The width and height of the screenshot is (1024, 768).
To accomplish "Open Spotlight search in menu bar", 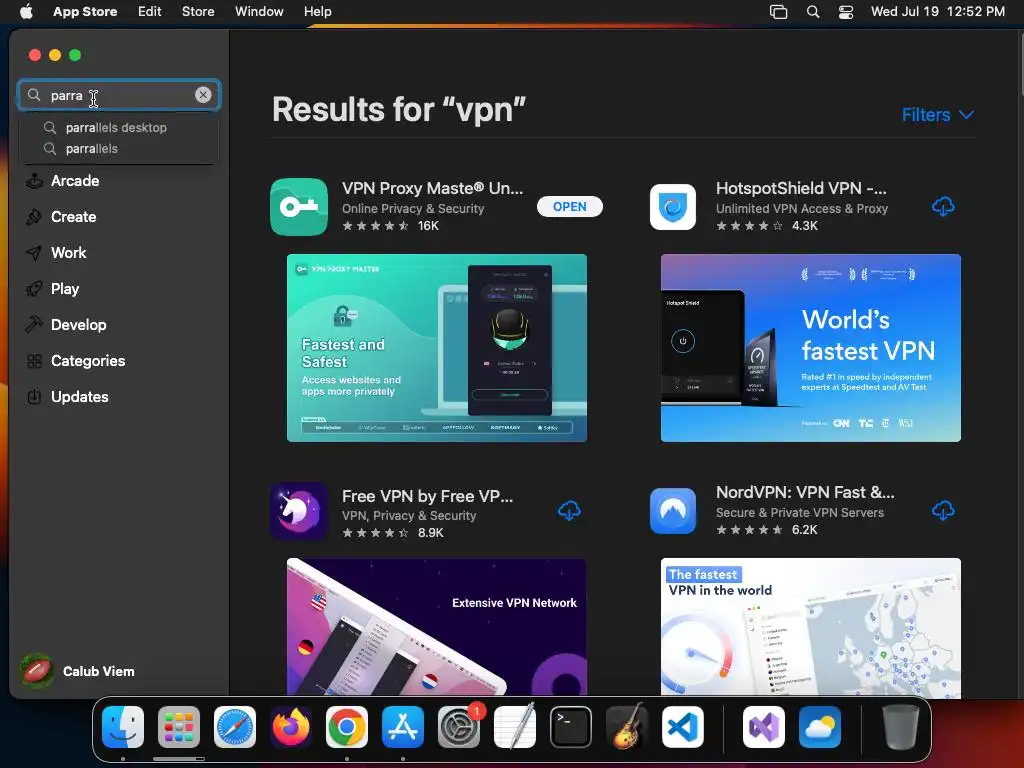I will pos(813,11).
